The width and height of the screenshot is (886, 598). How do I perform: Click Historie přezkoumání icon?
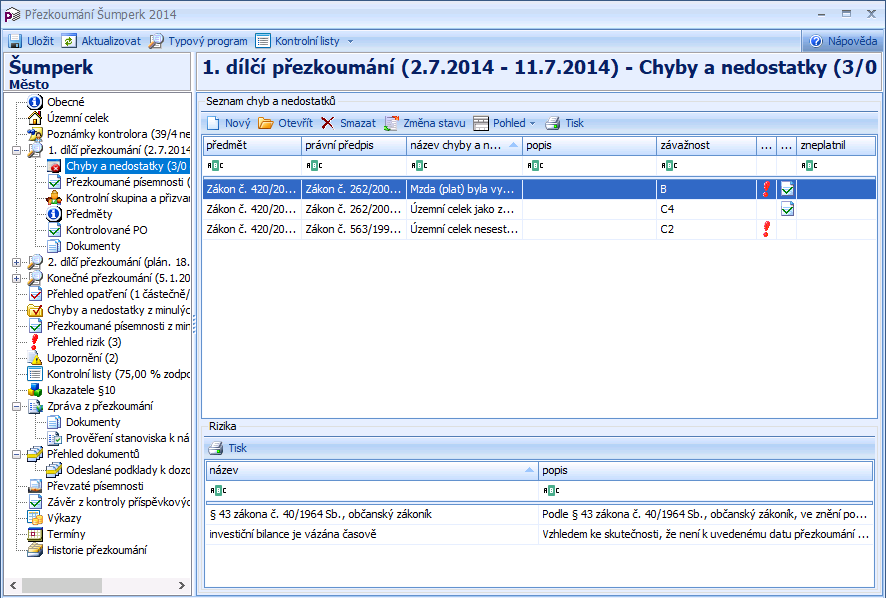pyautogui.click(x=35, y=550)
